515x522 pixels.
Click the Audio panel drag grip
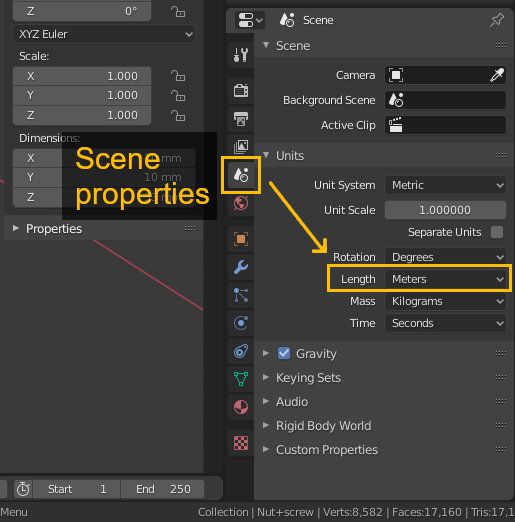pos(501,401)
